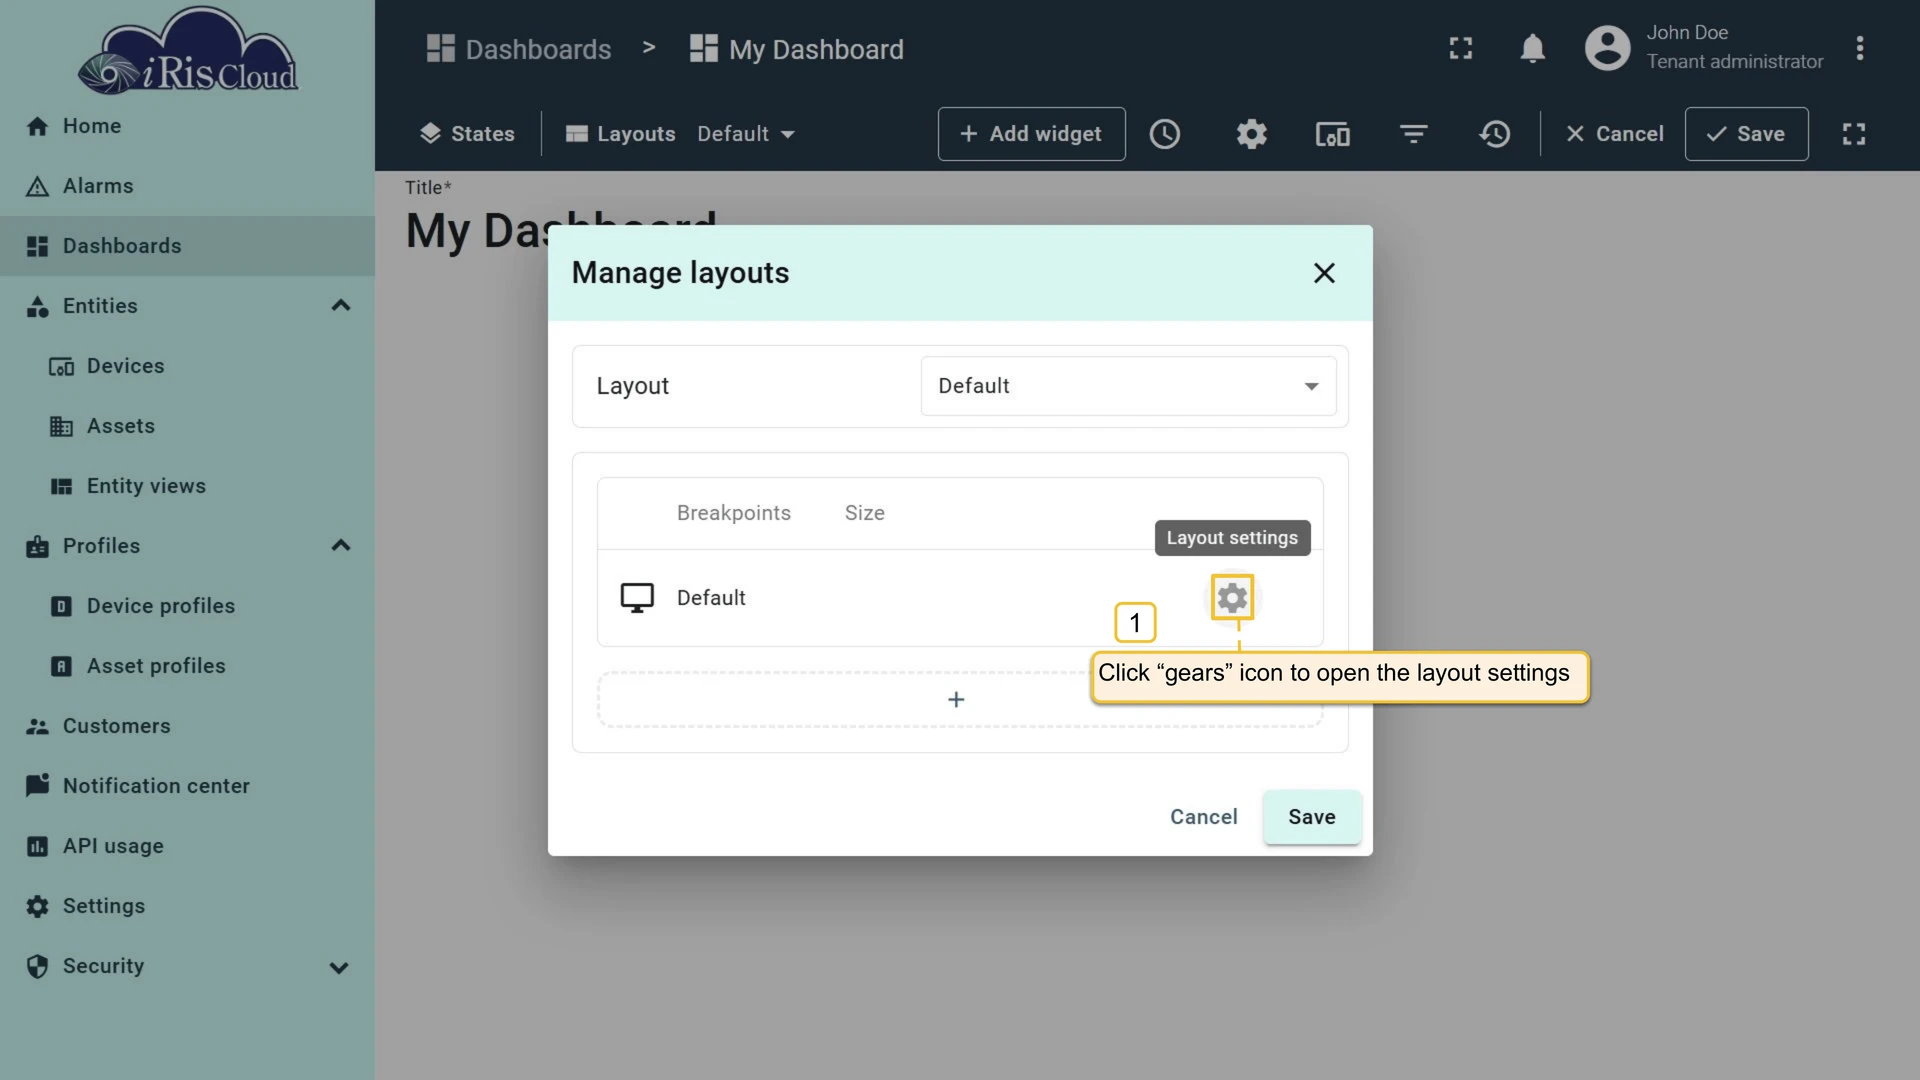1920x1080 pixels.
Task: Collapse the Profiles section
Action: point(341,546)
